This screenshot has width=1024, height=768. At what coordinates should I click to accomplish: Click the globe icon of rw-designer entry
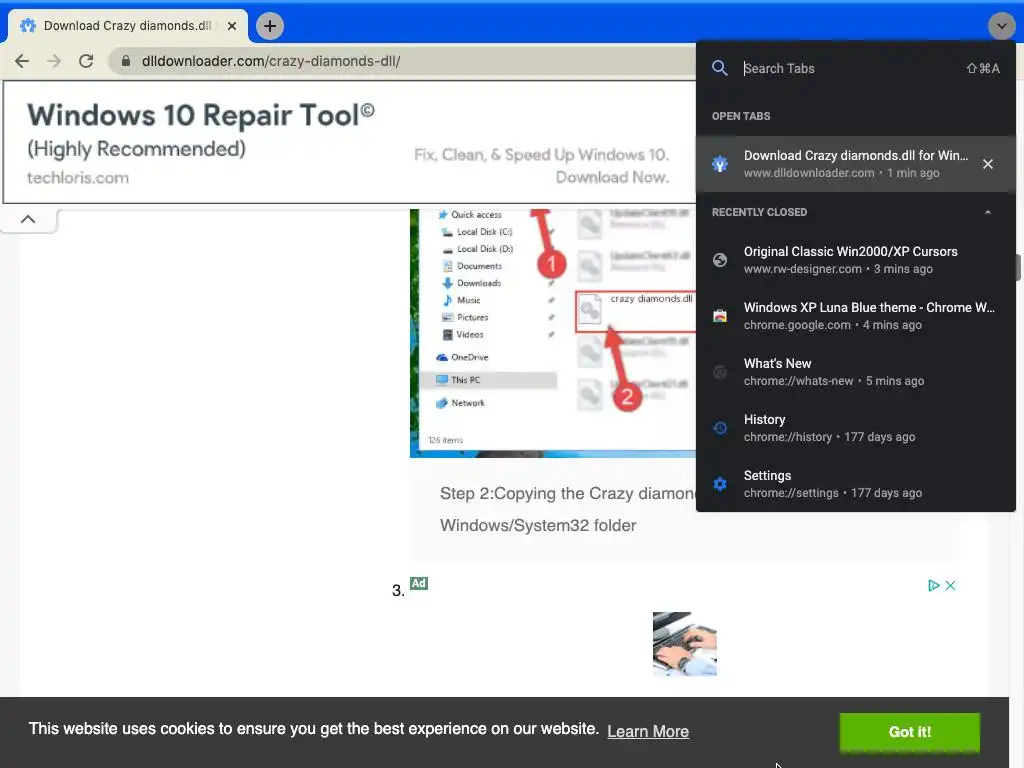[x=720, y=260]
